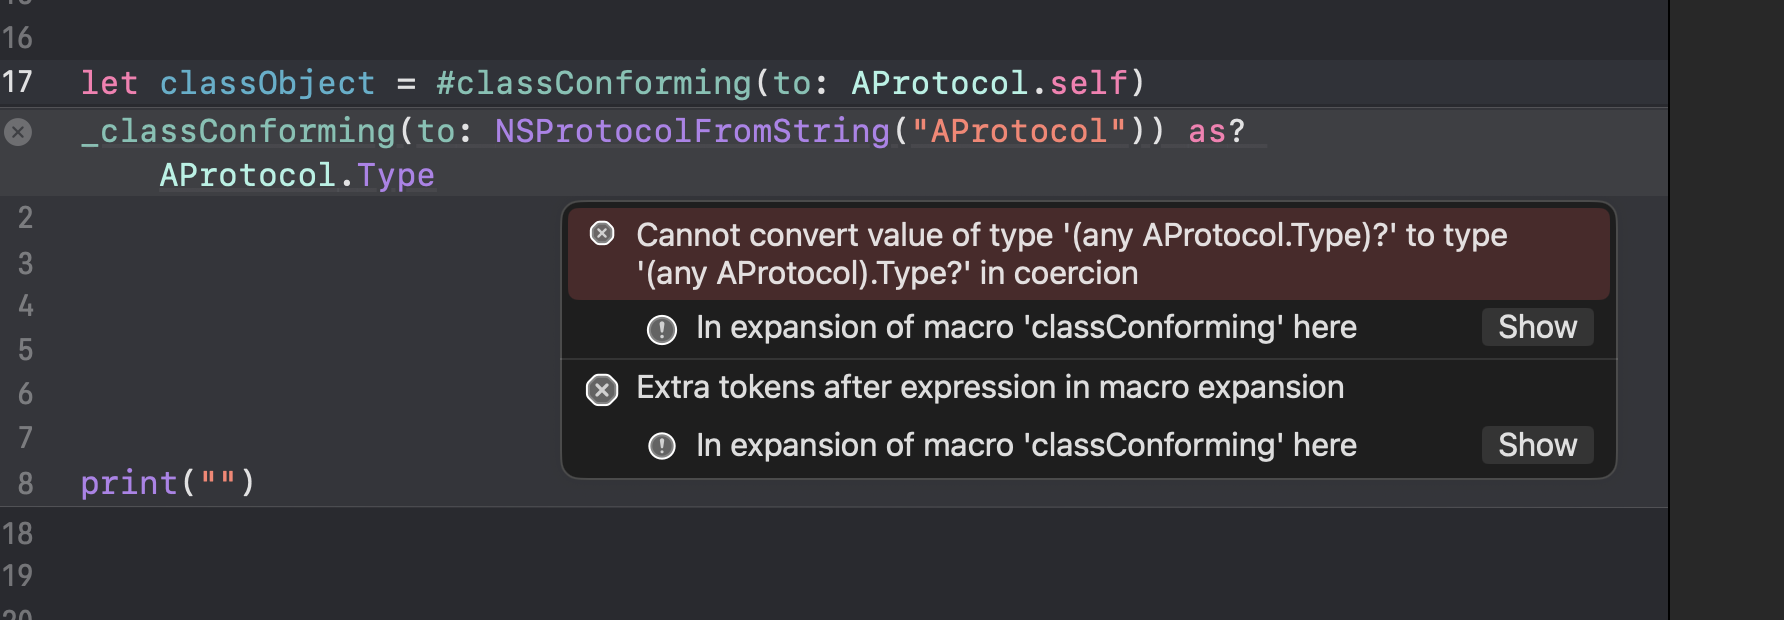Click the note icon under the 'Cannot convert value' error
Image resolution: width=1784 pixels, height=620 pixels.
(662, 329)
